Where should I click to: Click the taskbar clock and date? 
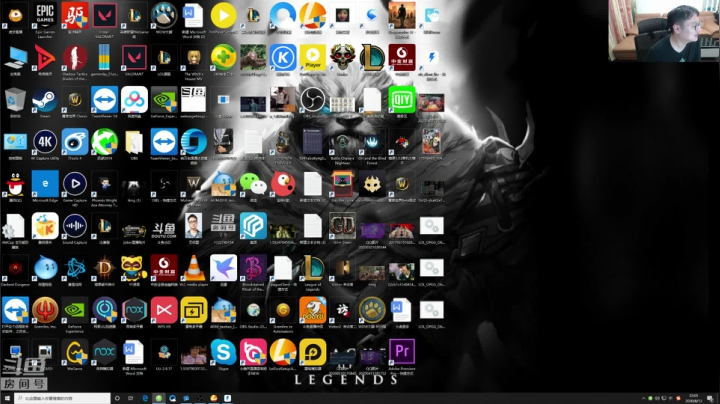tap(693, 398)
